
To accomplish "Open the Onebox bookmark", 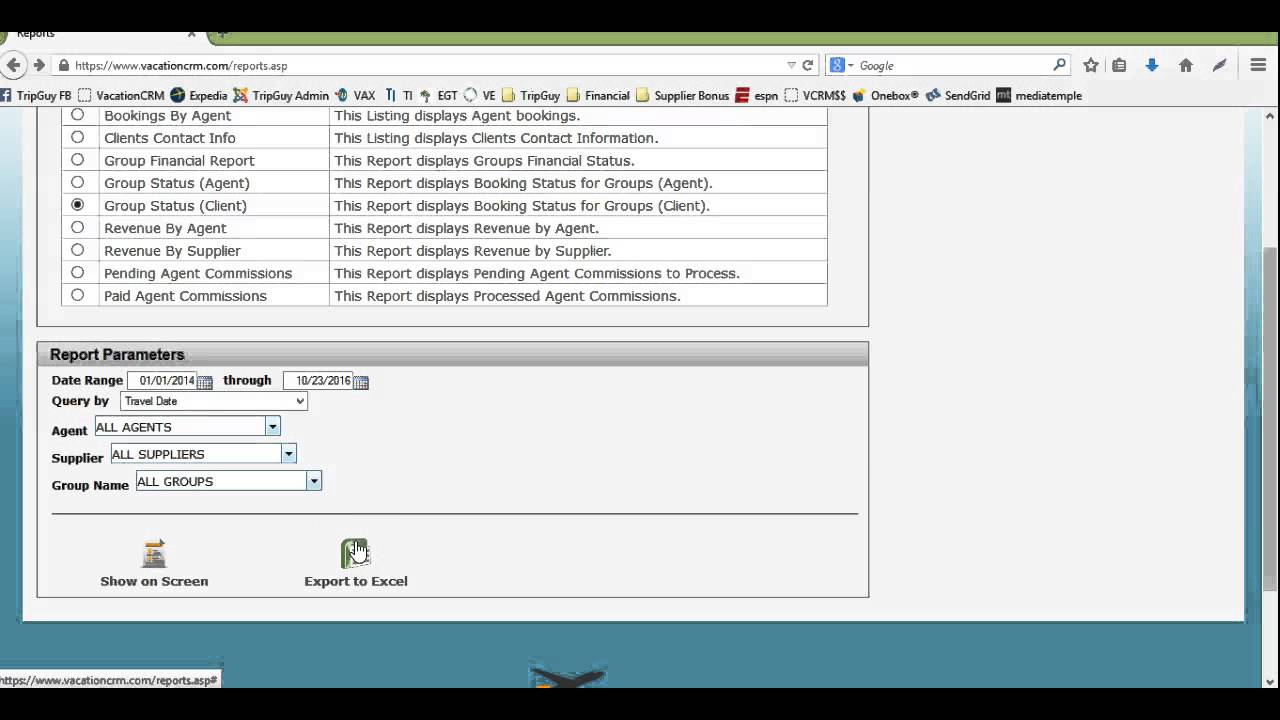I will [x=884, y=96].
